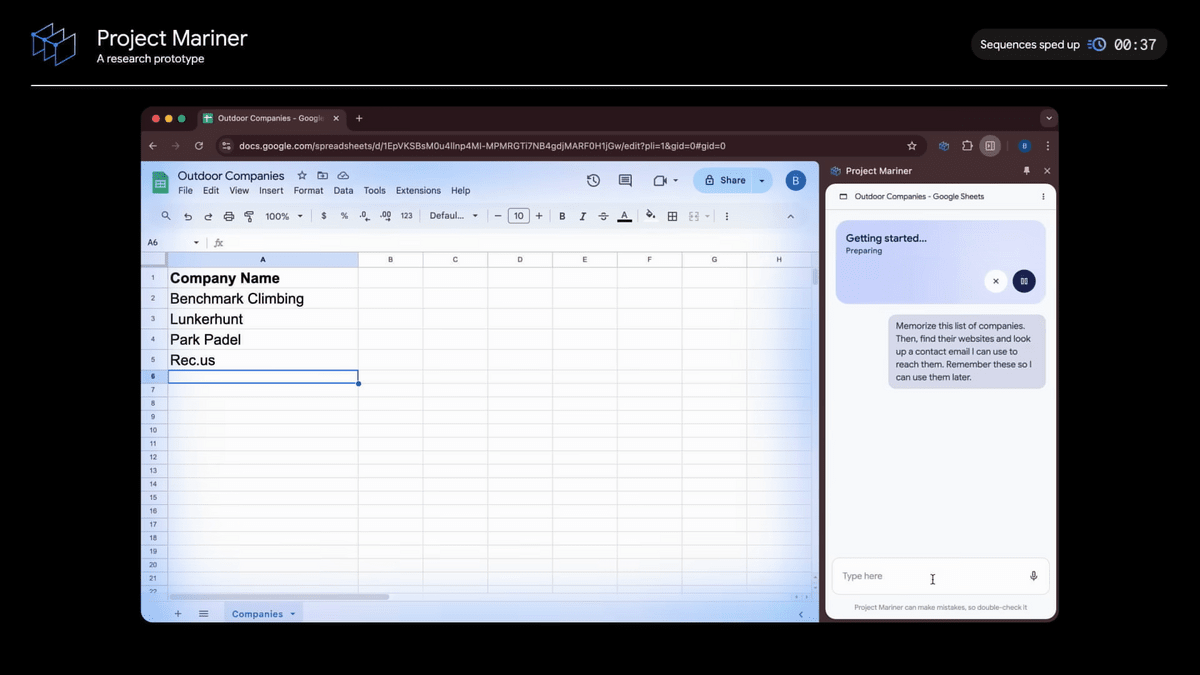The width and height of the screenshot is (1200, 675).
Task: Open version history in Google Sheets
Action: pyautogui.click(x=593, y=180)
